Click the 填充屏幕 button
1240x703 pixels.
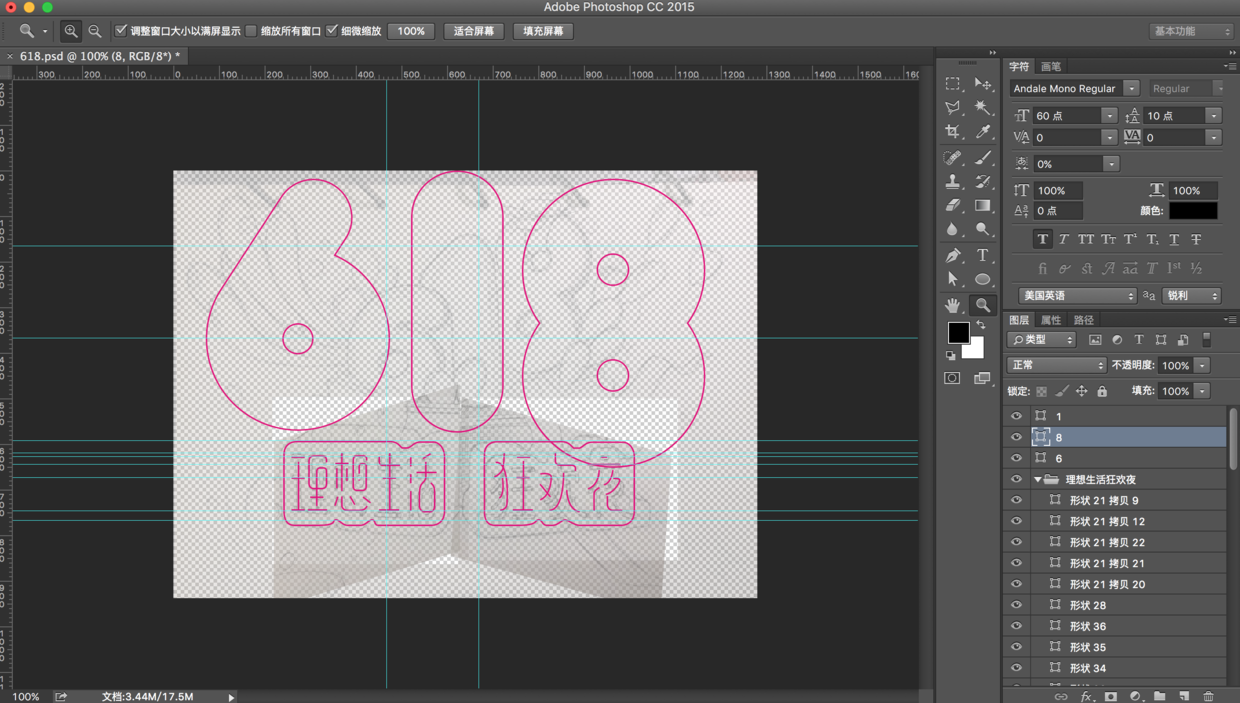(x=544, y=31)
